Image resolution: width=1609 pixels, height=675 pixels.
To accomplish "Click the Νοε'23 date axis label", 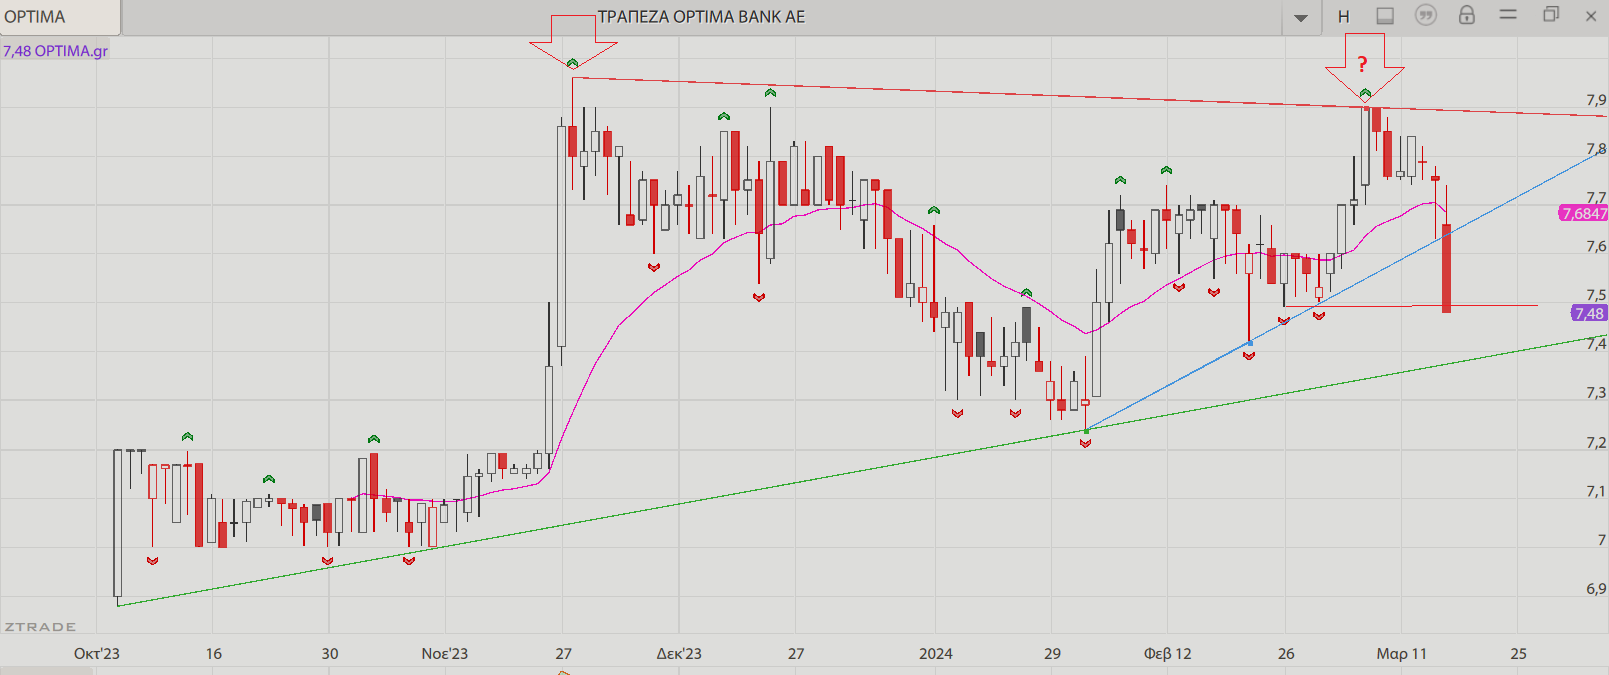I will coord(445,654).
